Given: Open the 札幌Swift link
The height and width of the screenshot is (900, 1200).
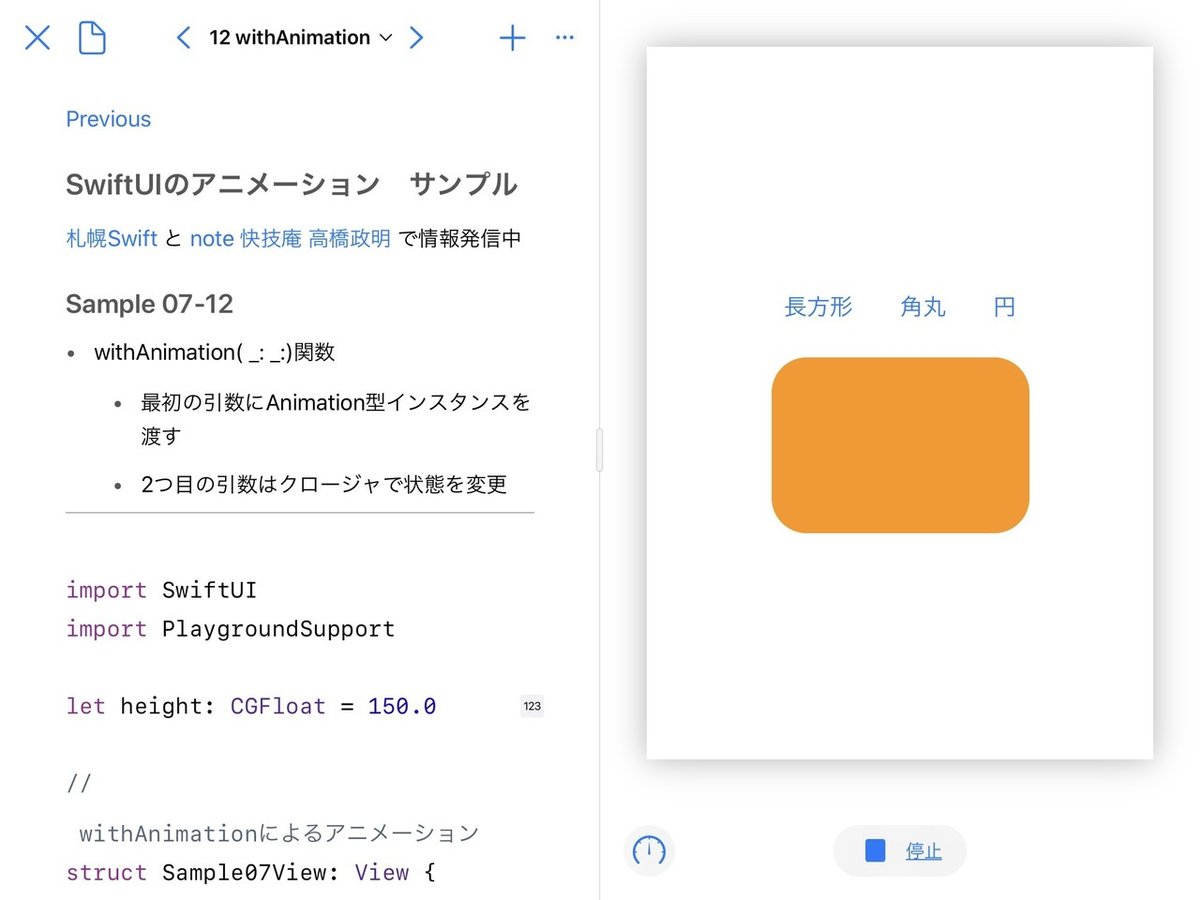Looking at the screenshot, I should [x=111, y=238].
